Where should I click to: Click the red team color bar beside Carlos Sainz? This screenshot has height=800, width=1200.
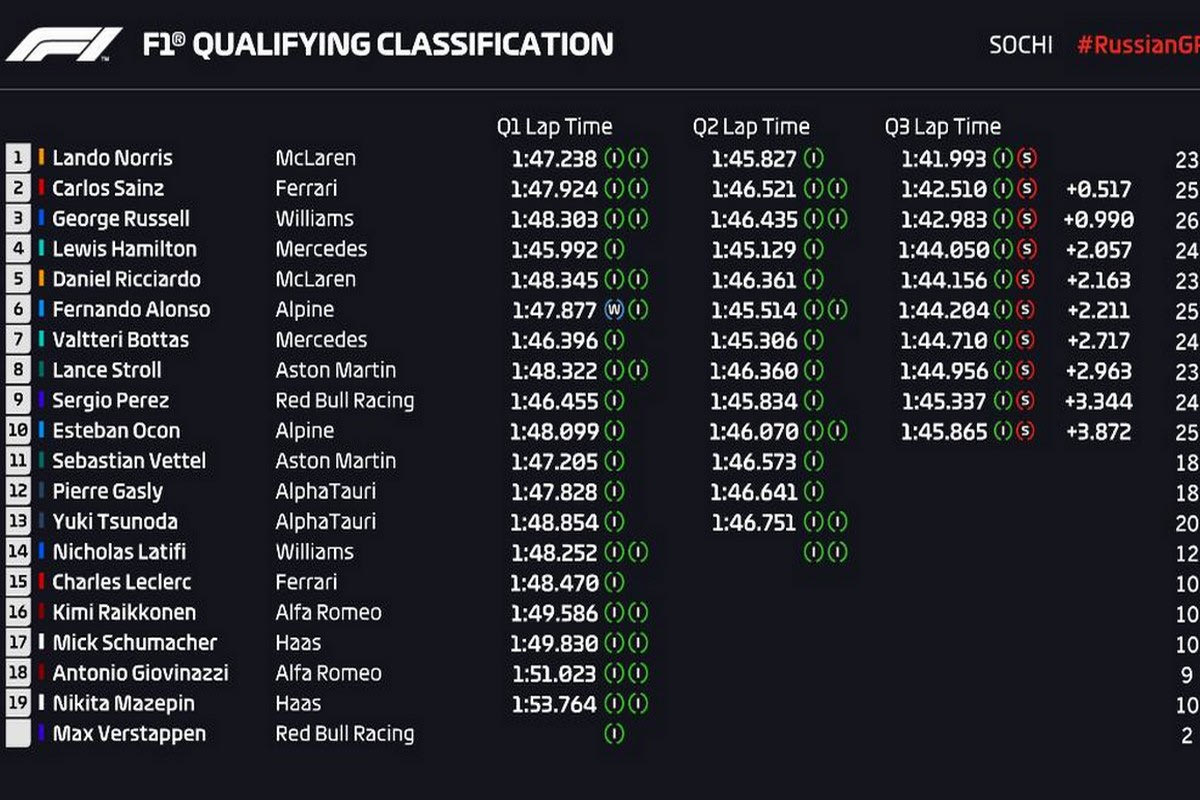coord(41,188)
